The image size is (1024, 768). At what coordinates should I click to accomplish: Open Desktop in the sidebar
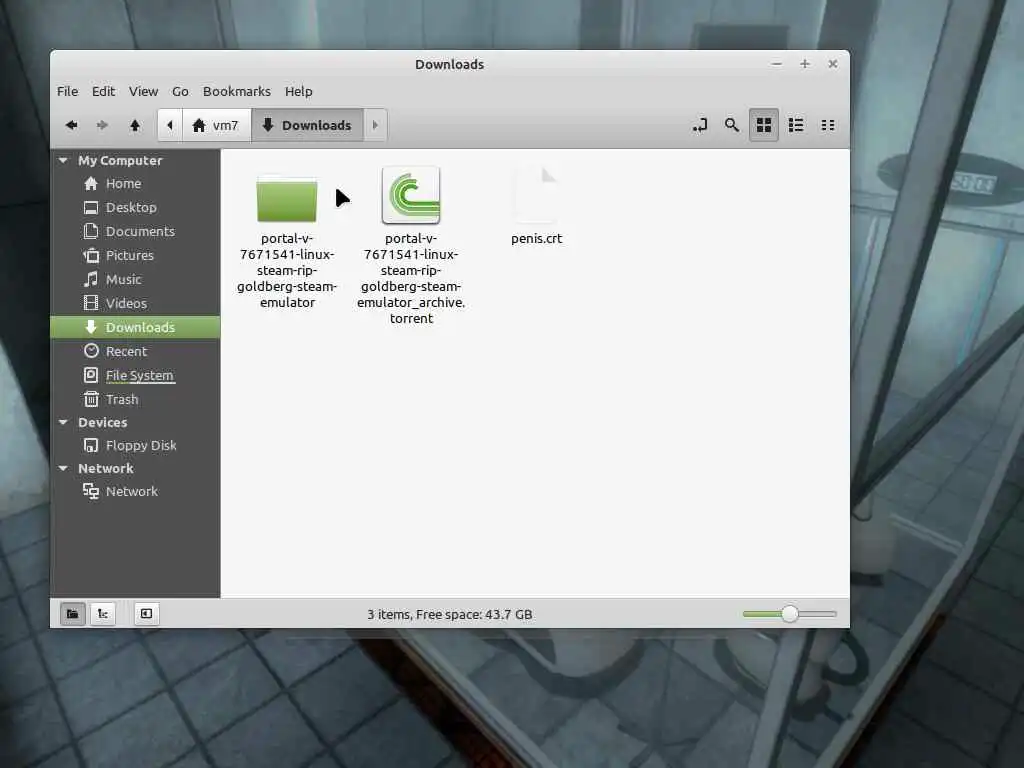(135, 208)
